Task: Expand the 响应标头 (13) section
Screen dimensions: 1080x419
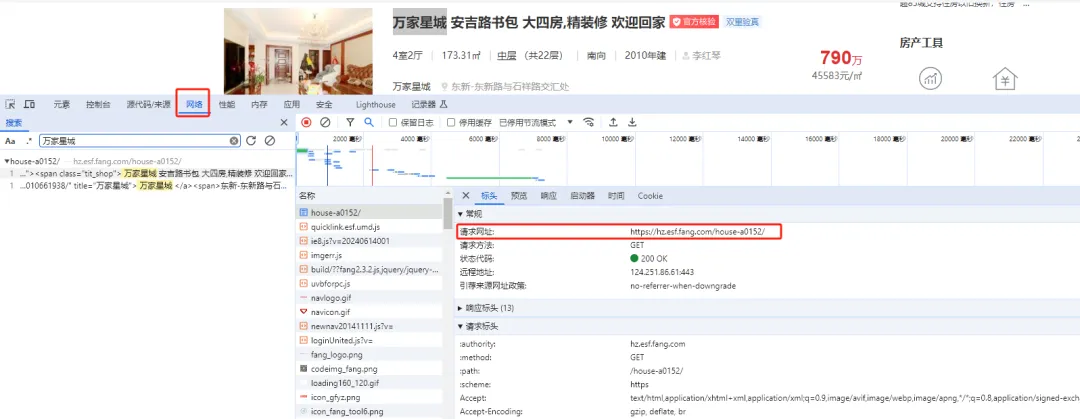Action: pyautogui.click(x=461, y=307)
